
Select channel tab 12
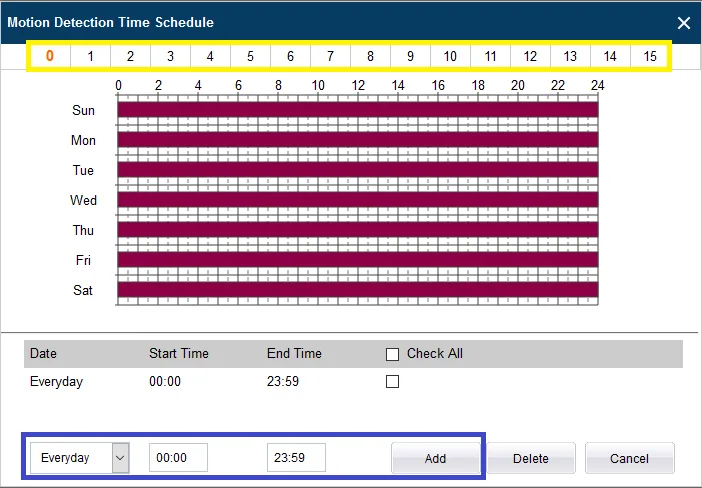(530, 56)
